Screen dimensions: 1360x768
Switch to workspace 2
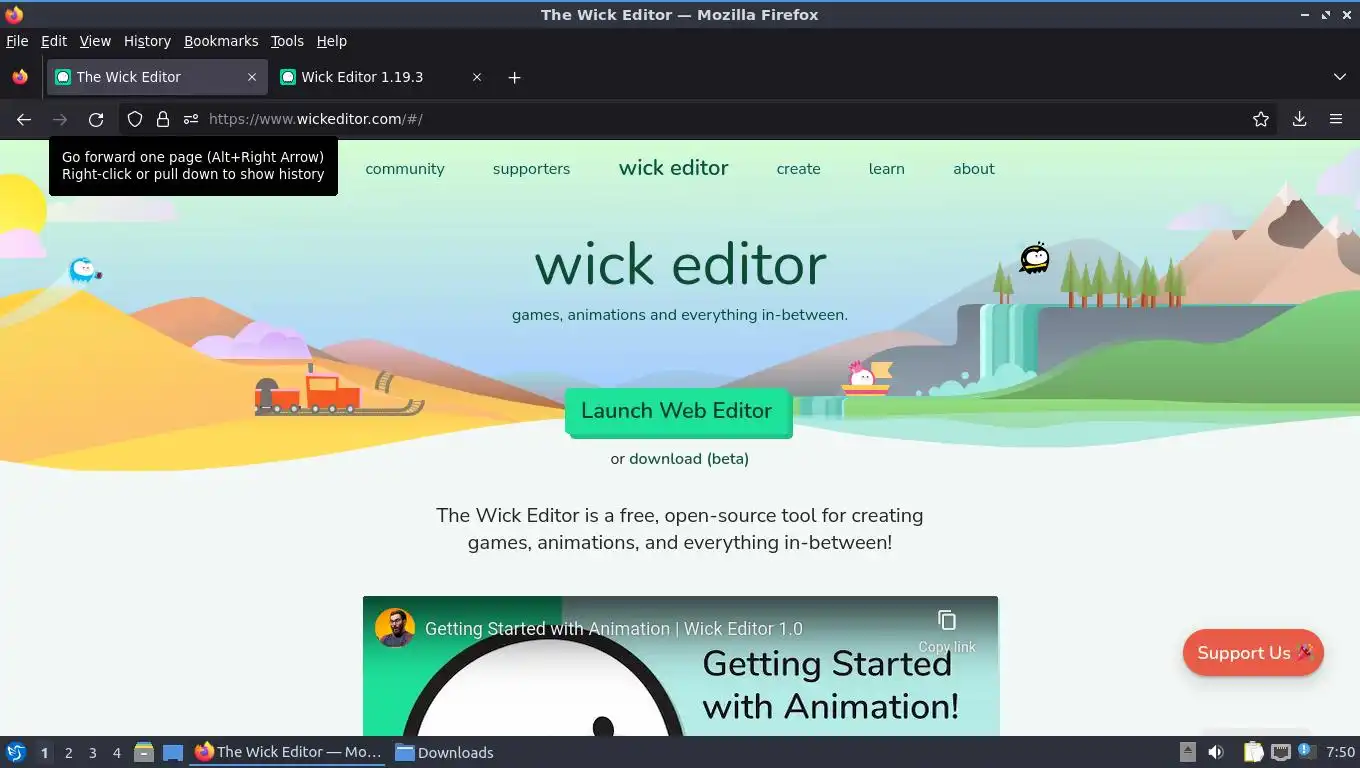point(68,753)
